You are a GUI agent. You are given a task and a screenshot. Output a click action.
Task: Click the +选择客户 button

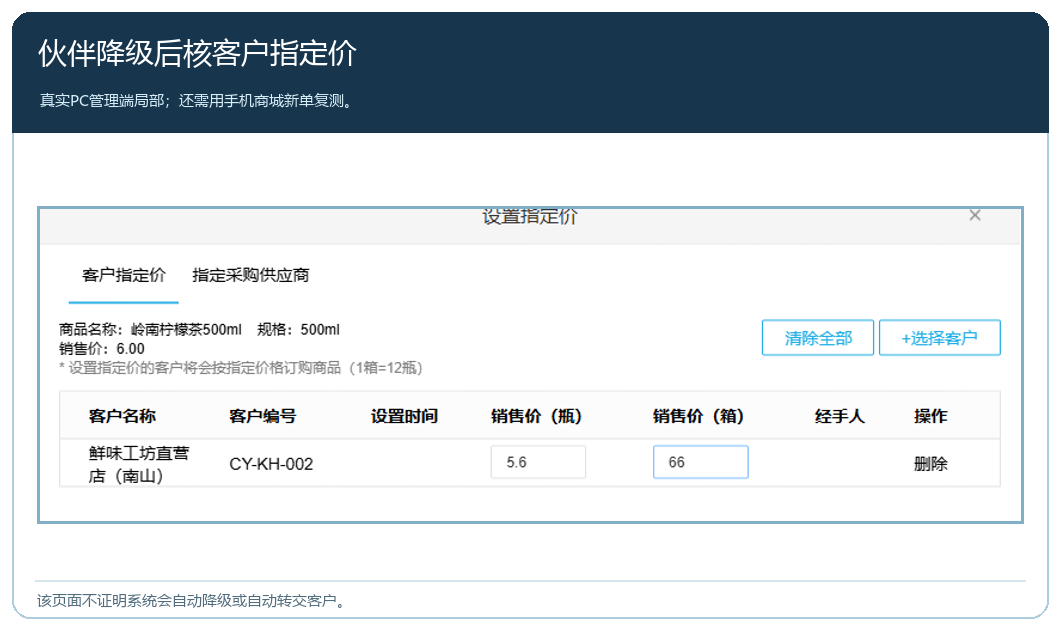coord(940,337)
